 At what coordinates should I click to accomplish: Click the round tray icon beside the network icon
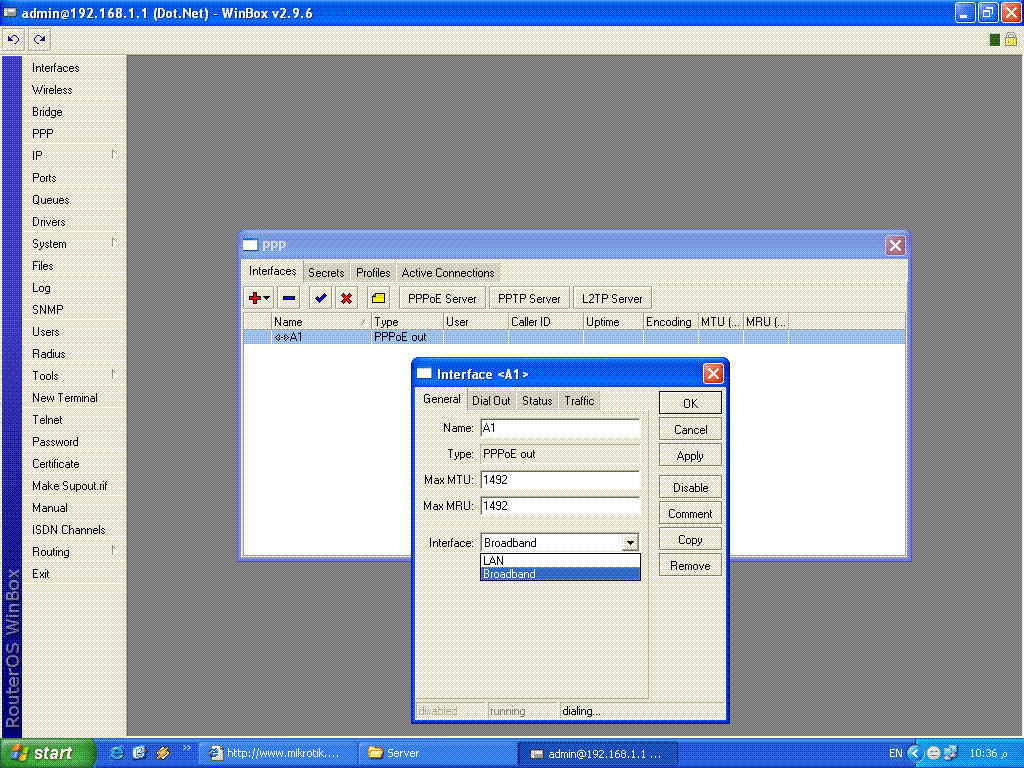coord(934,753)
